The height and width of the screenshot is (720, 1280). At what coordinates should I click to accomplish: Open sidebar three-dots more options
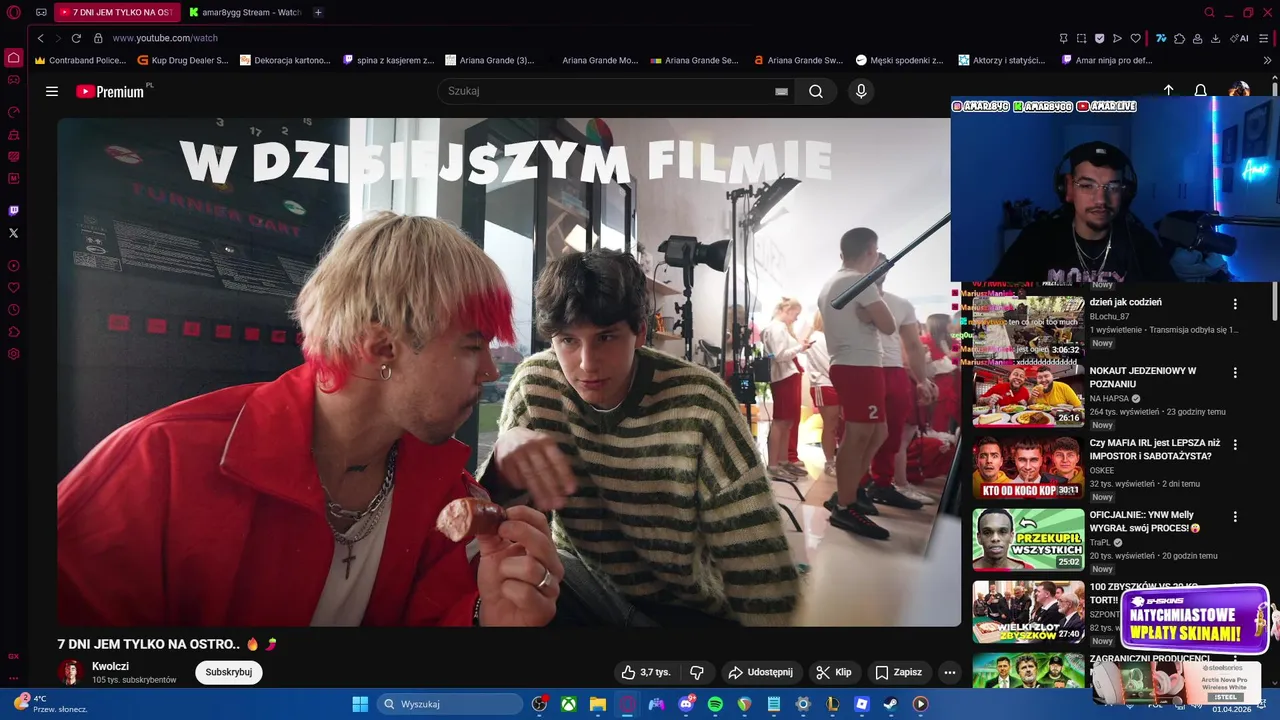(13, 678)
